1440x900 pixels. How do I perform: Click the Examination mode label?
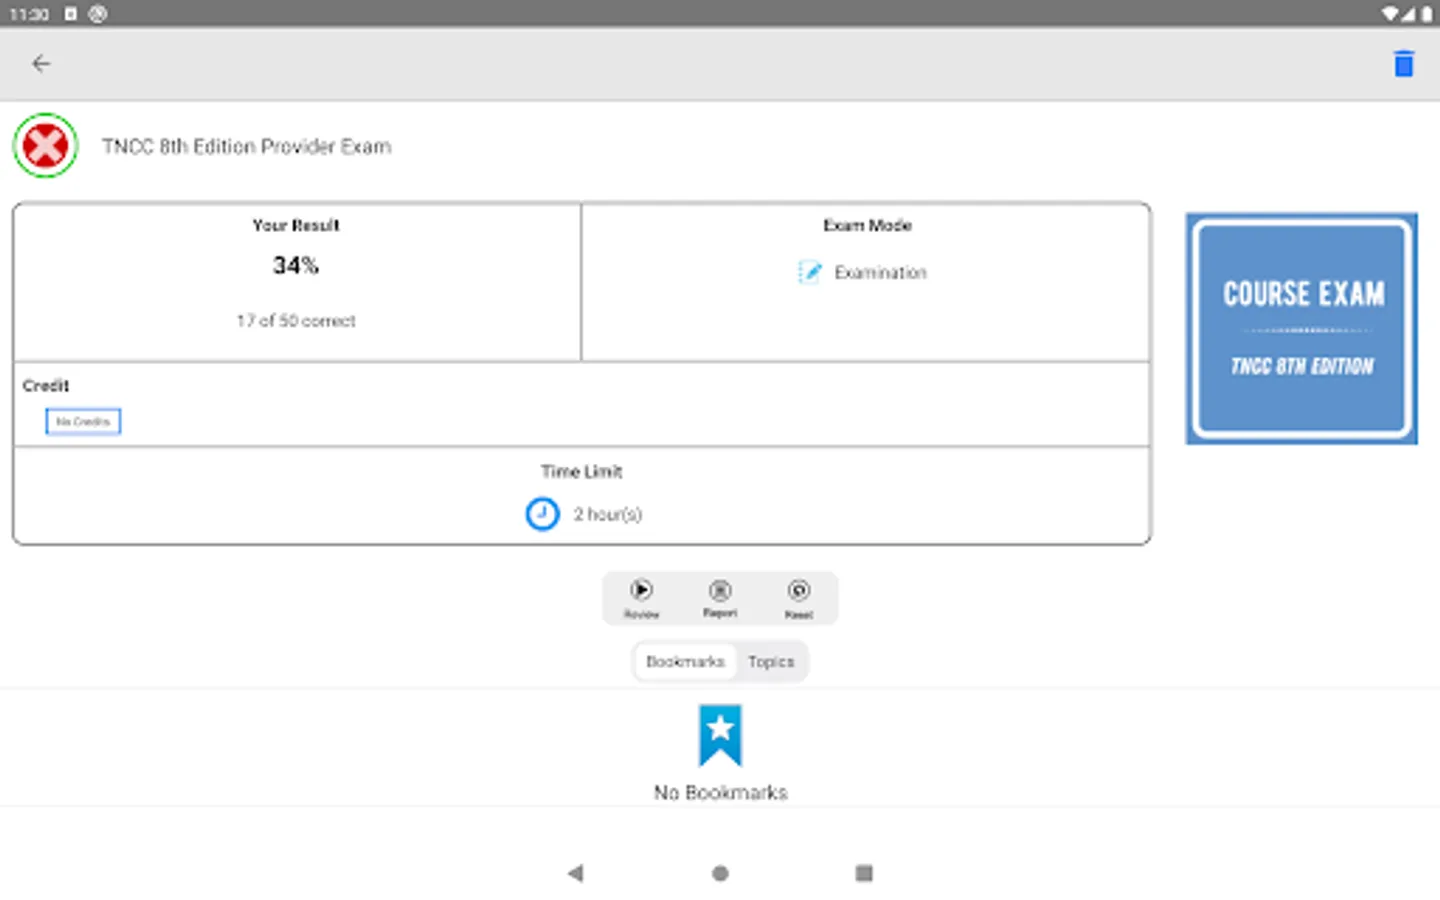pos(881,272)
